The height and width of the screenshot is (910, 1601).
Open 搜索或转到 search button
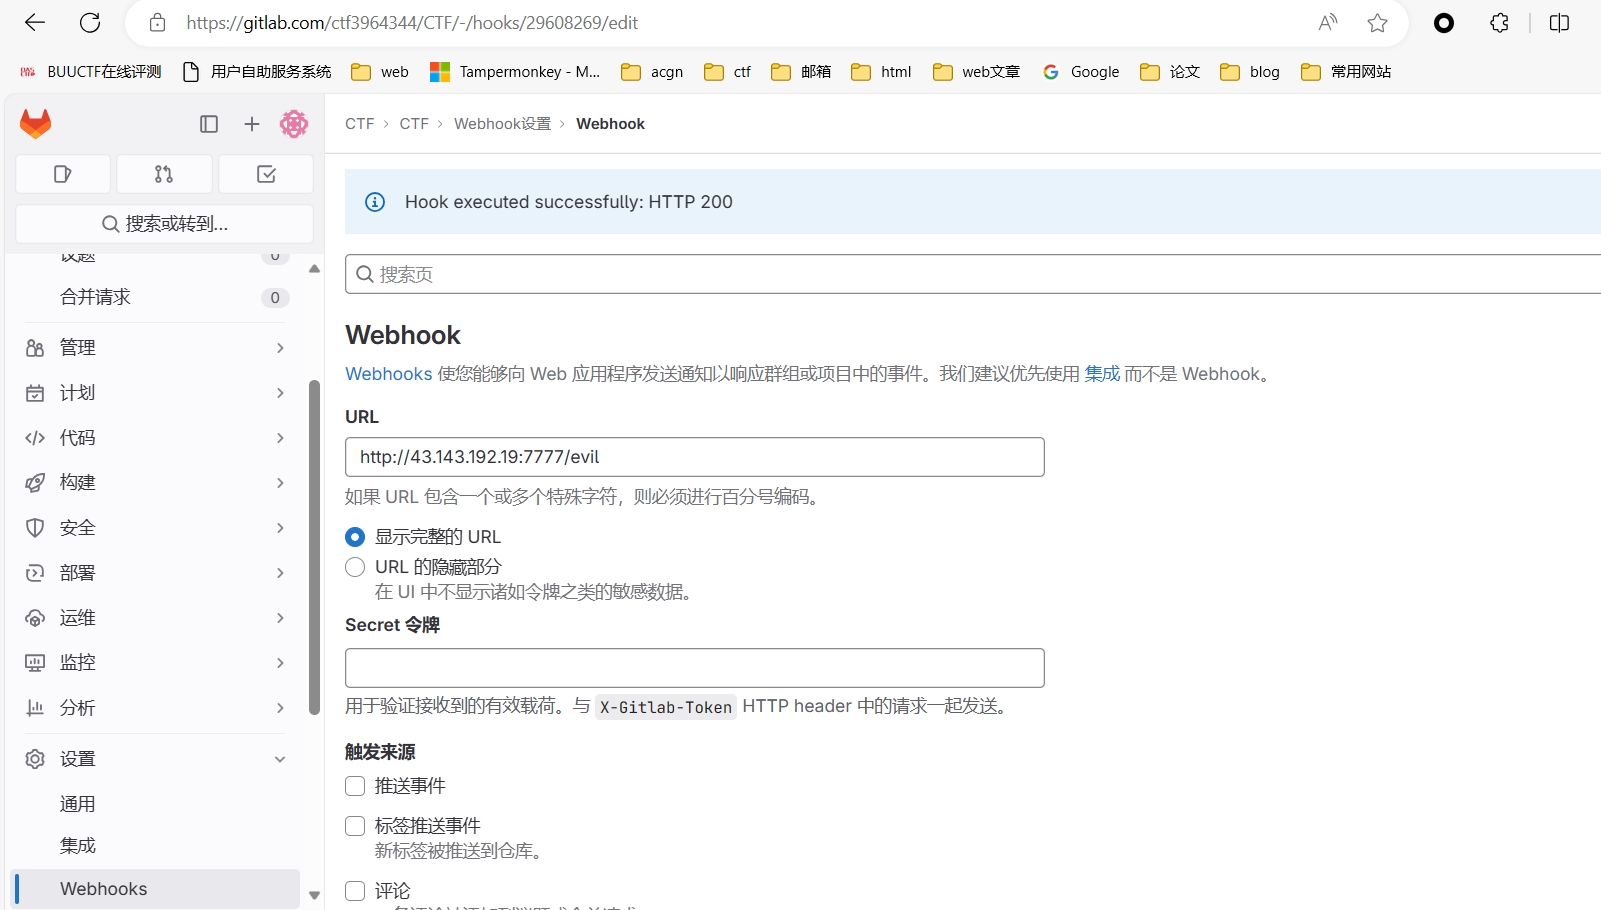click(165, 224)
